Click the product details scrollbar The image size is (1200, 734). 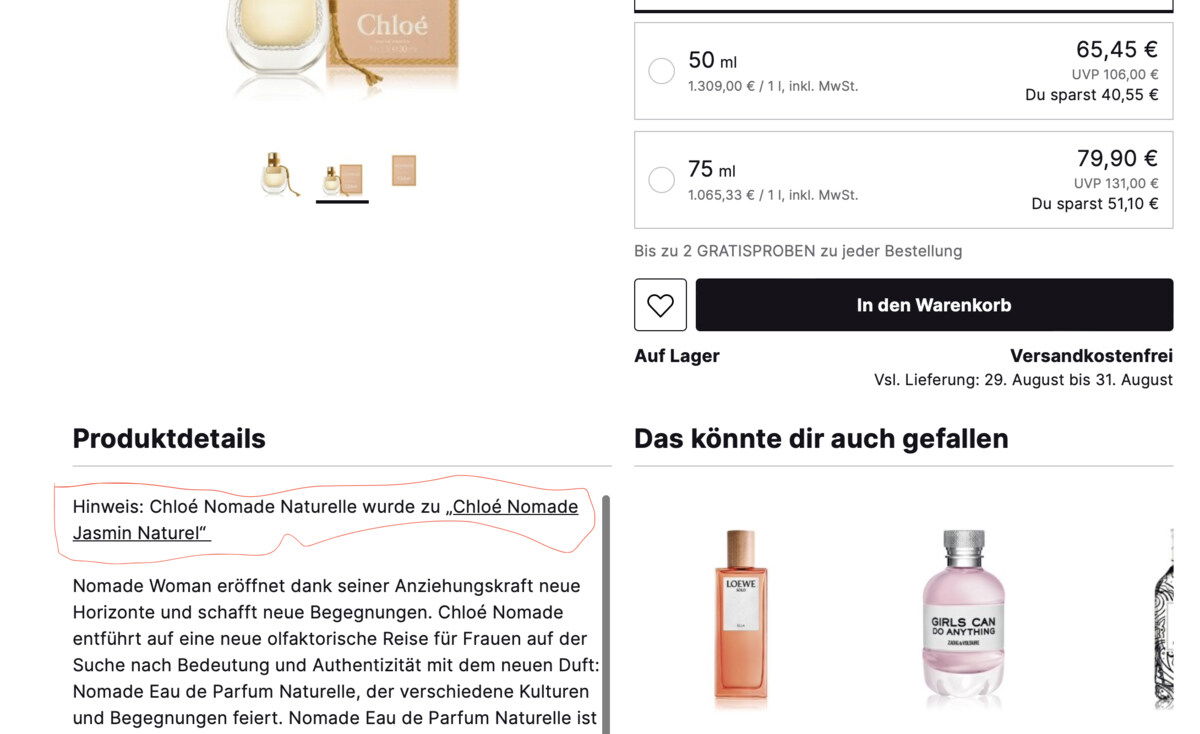click(605, 614)
